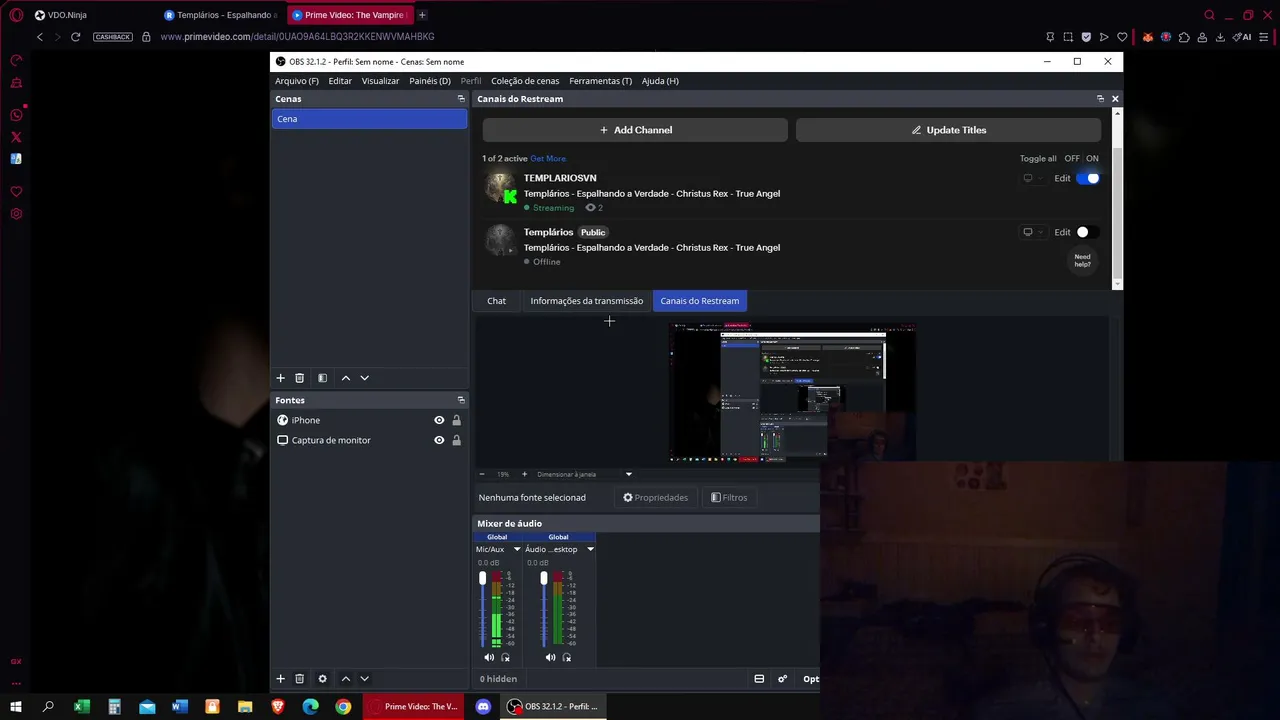Zoom out the preview with minus icon
Viewport: 1280px width, 720px height.
coord(482,474)
